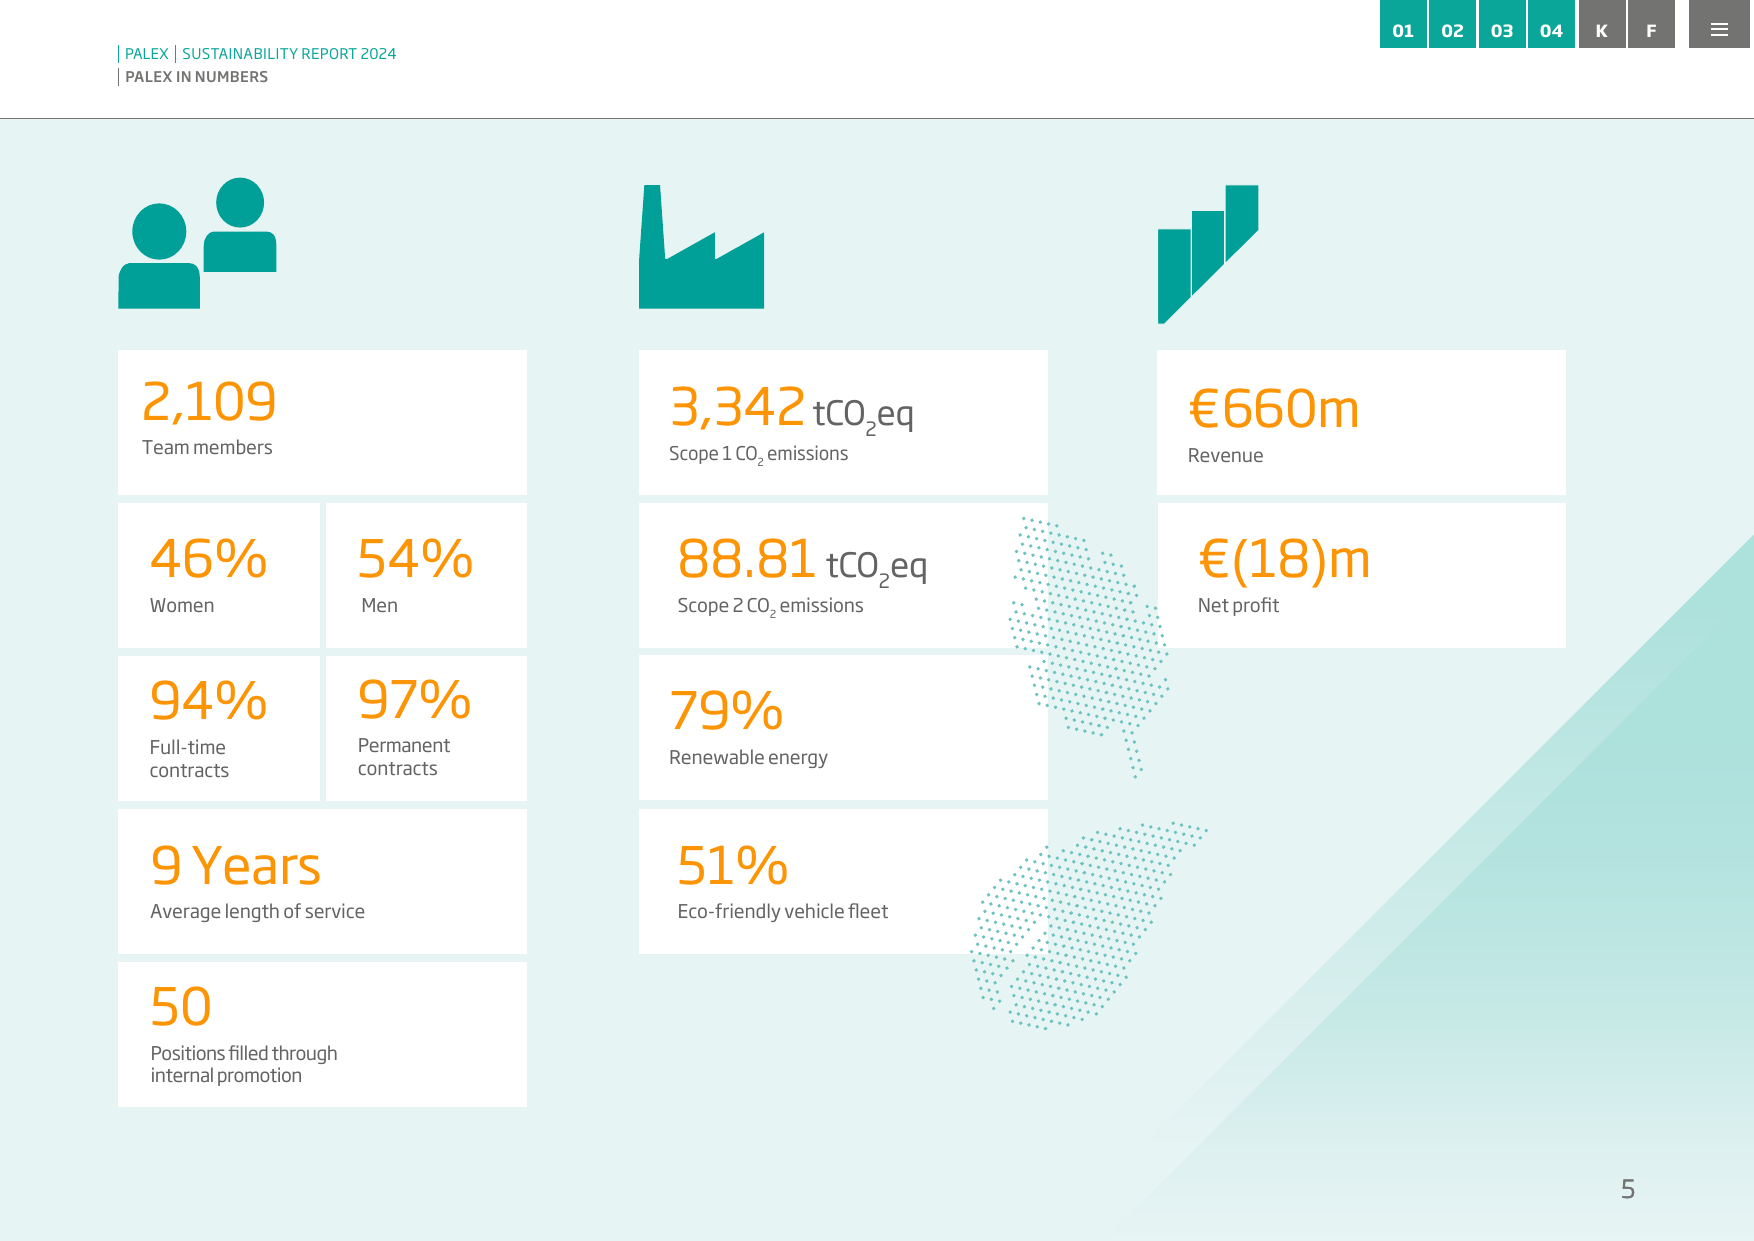Image resolution: width=1754 pixels, height=1241 pixels.
Task: Select the 2,109 team members figure
Action: pos(209,402)
